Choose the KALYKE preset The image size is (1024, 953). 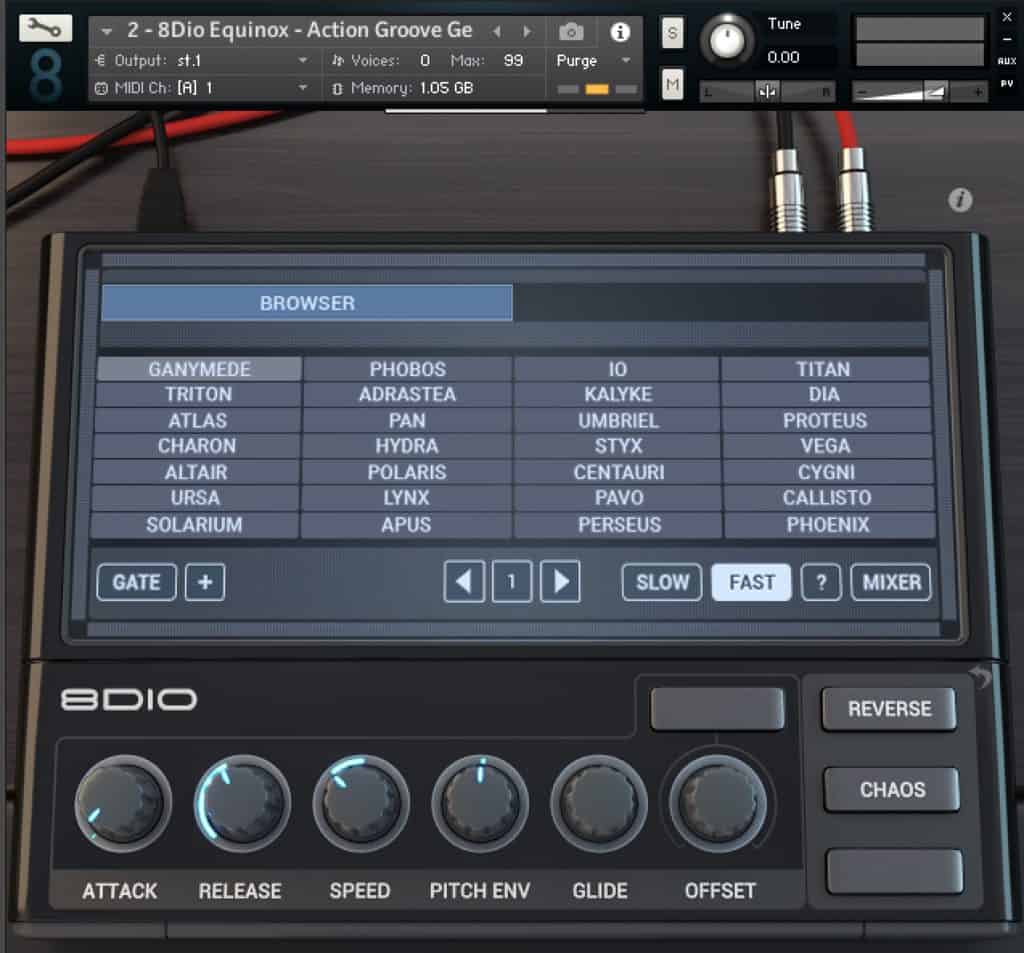coord(618,395)
